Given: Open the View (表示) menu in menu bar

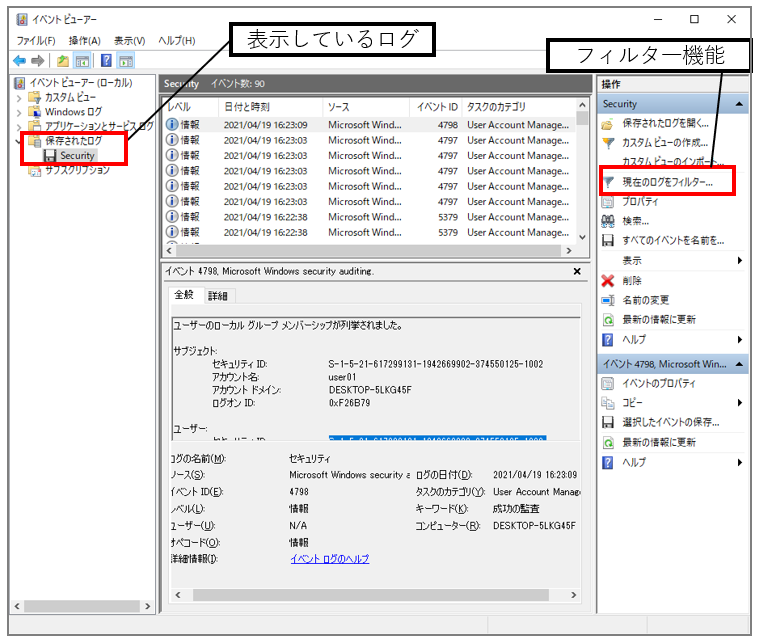Looking at the screenshot, I should [129, 41].
